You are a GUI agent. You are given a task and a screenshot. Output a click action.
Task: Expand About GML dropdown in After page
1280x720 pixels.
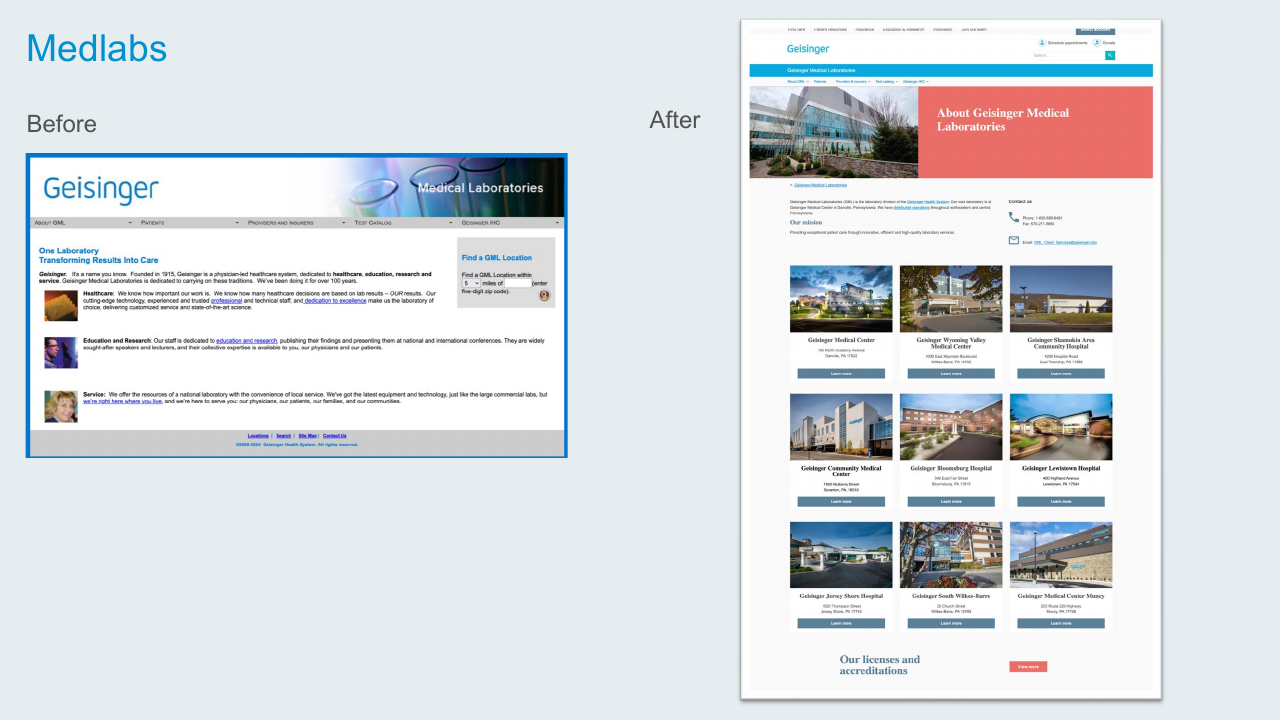pyautogui.click(x=798, y=81)
